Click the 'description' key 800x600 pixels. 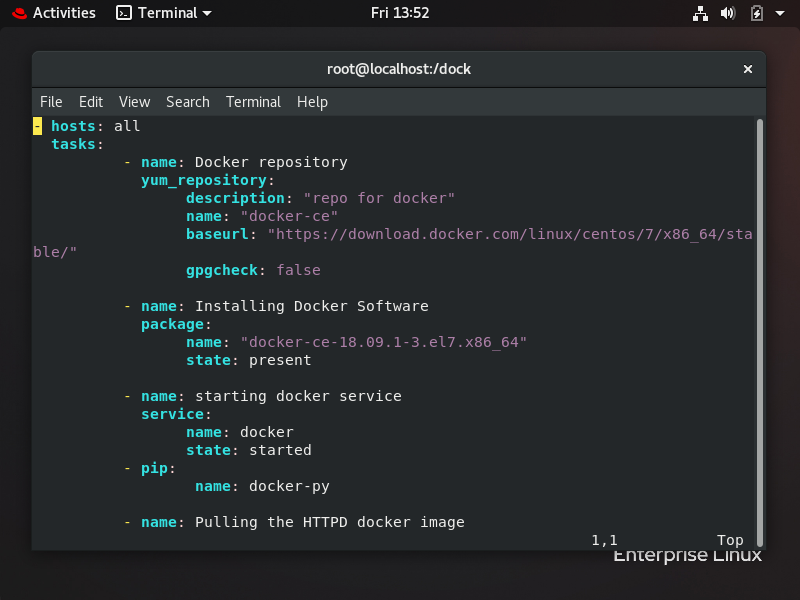[x=235, y=198]
